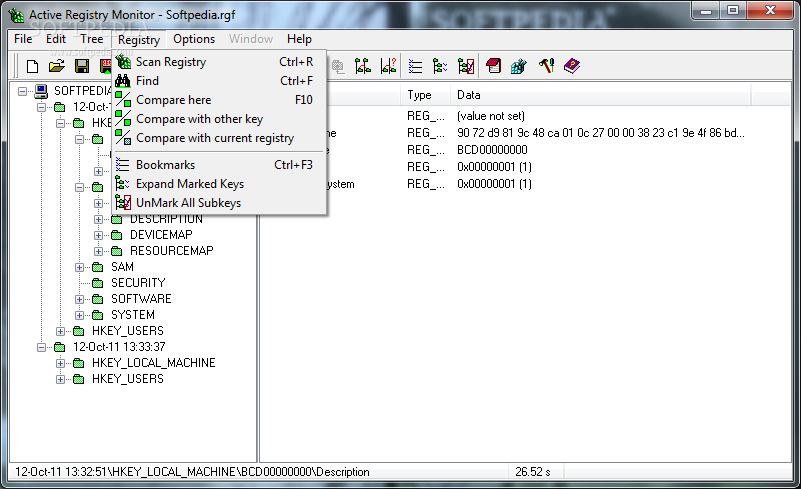The image size is (801, 489).
Task: Click the New file toolbar icon
Action: pyautogui.click(x=32, y=66)
